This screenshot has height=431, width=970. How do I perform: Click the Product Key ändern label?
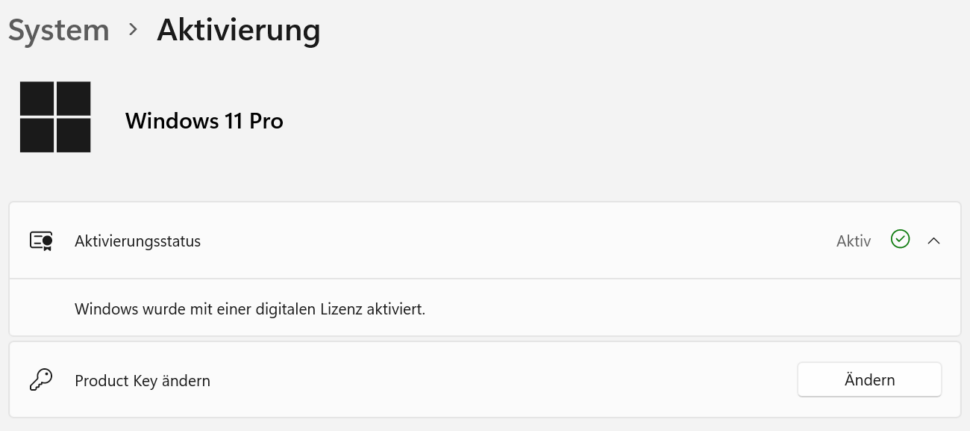[142, 381]
